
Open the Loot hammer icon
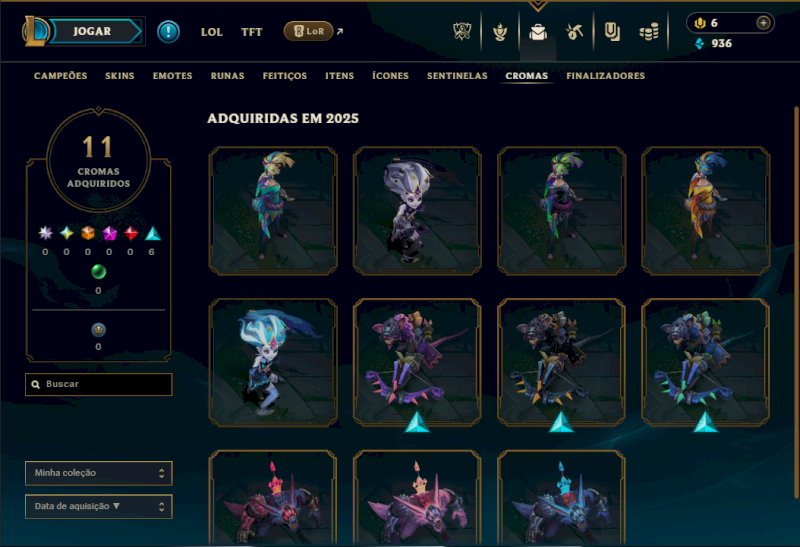tap(574, 32)
